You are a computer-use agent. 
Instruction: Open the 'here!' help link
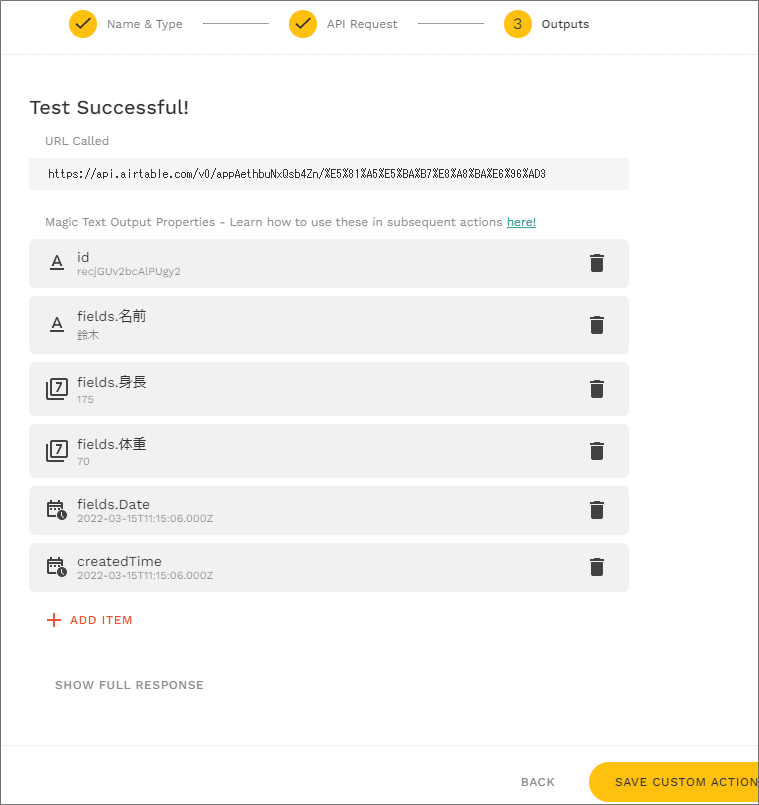click(x=521, y=222)
